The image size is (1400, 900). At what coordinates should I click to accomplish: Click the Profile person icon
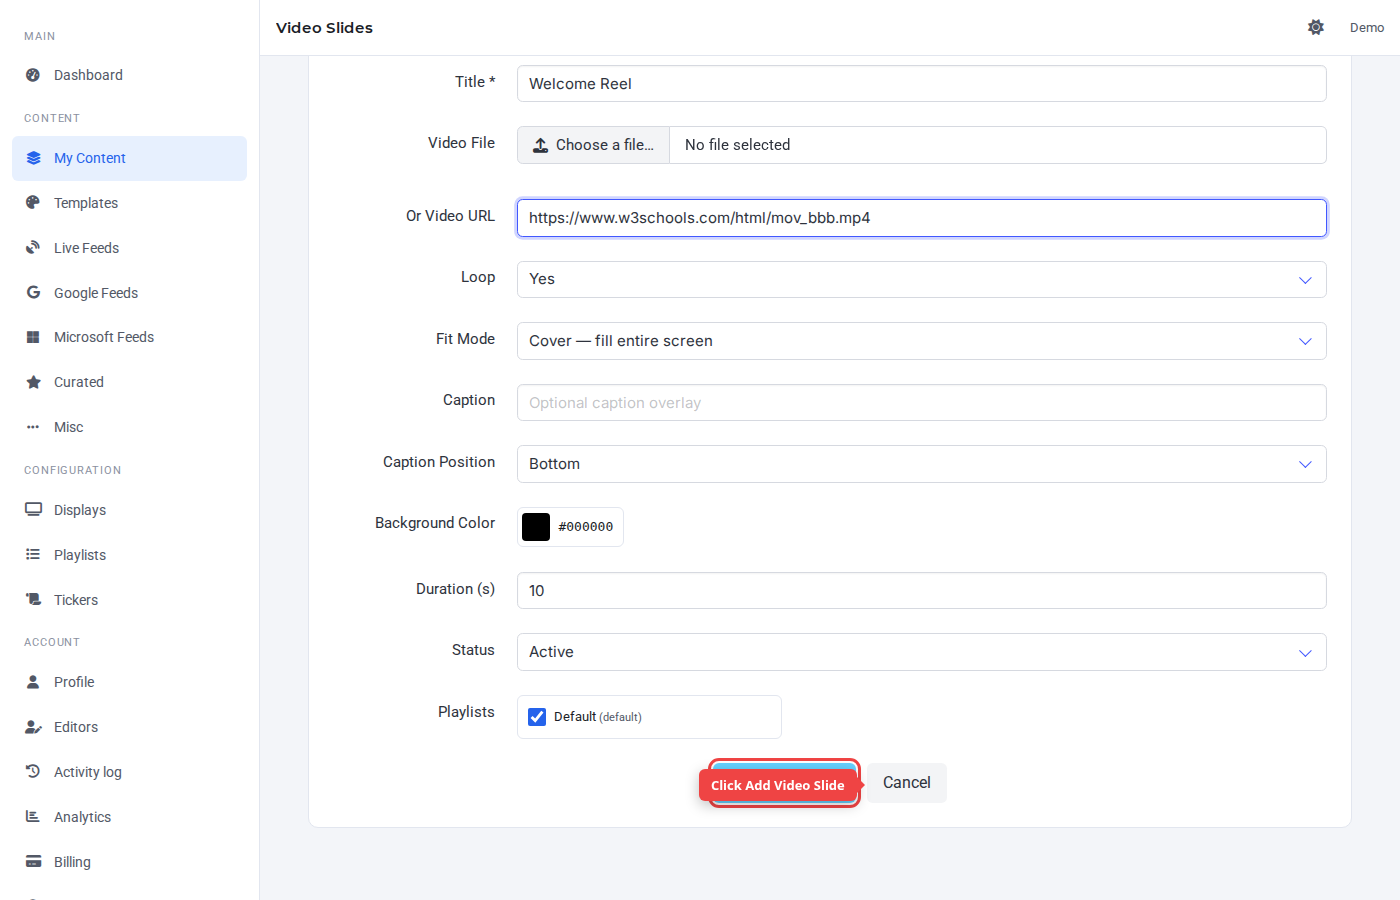[x=33, y=681]
